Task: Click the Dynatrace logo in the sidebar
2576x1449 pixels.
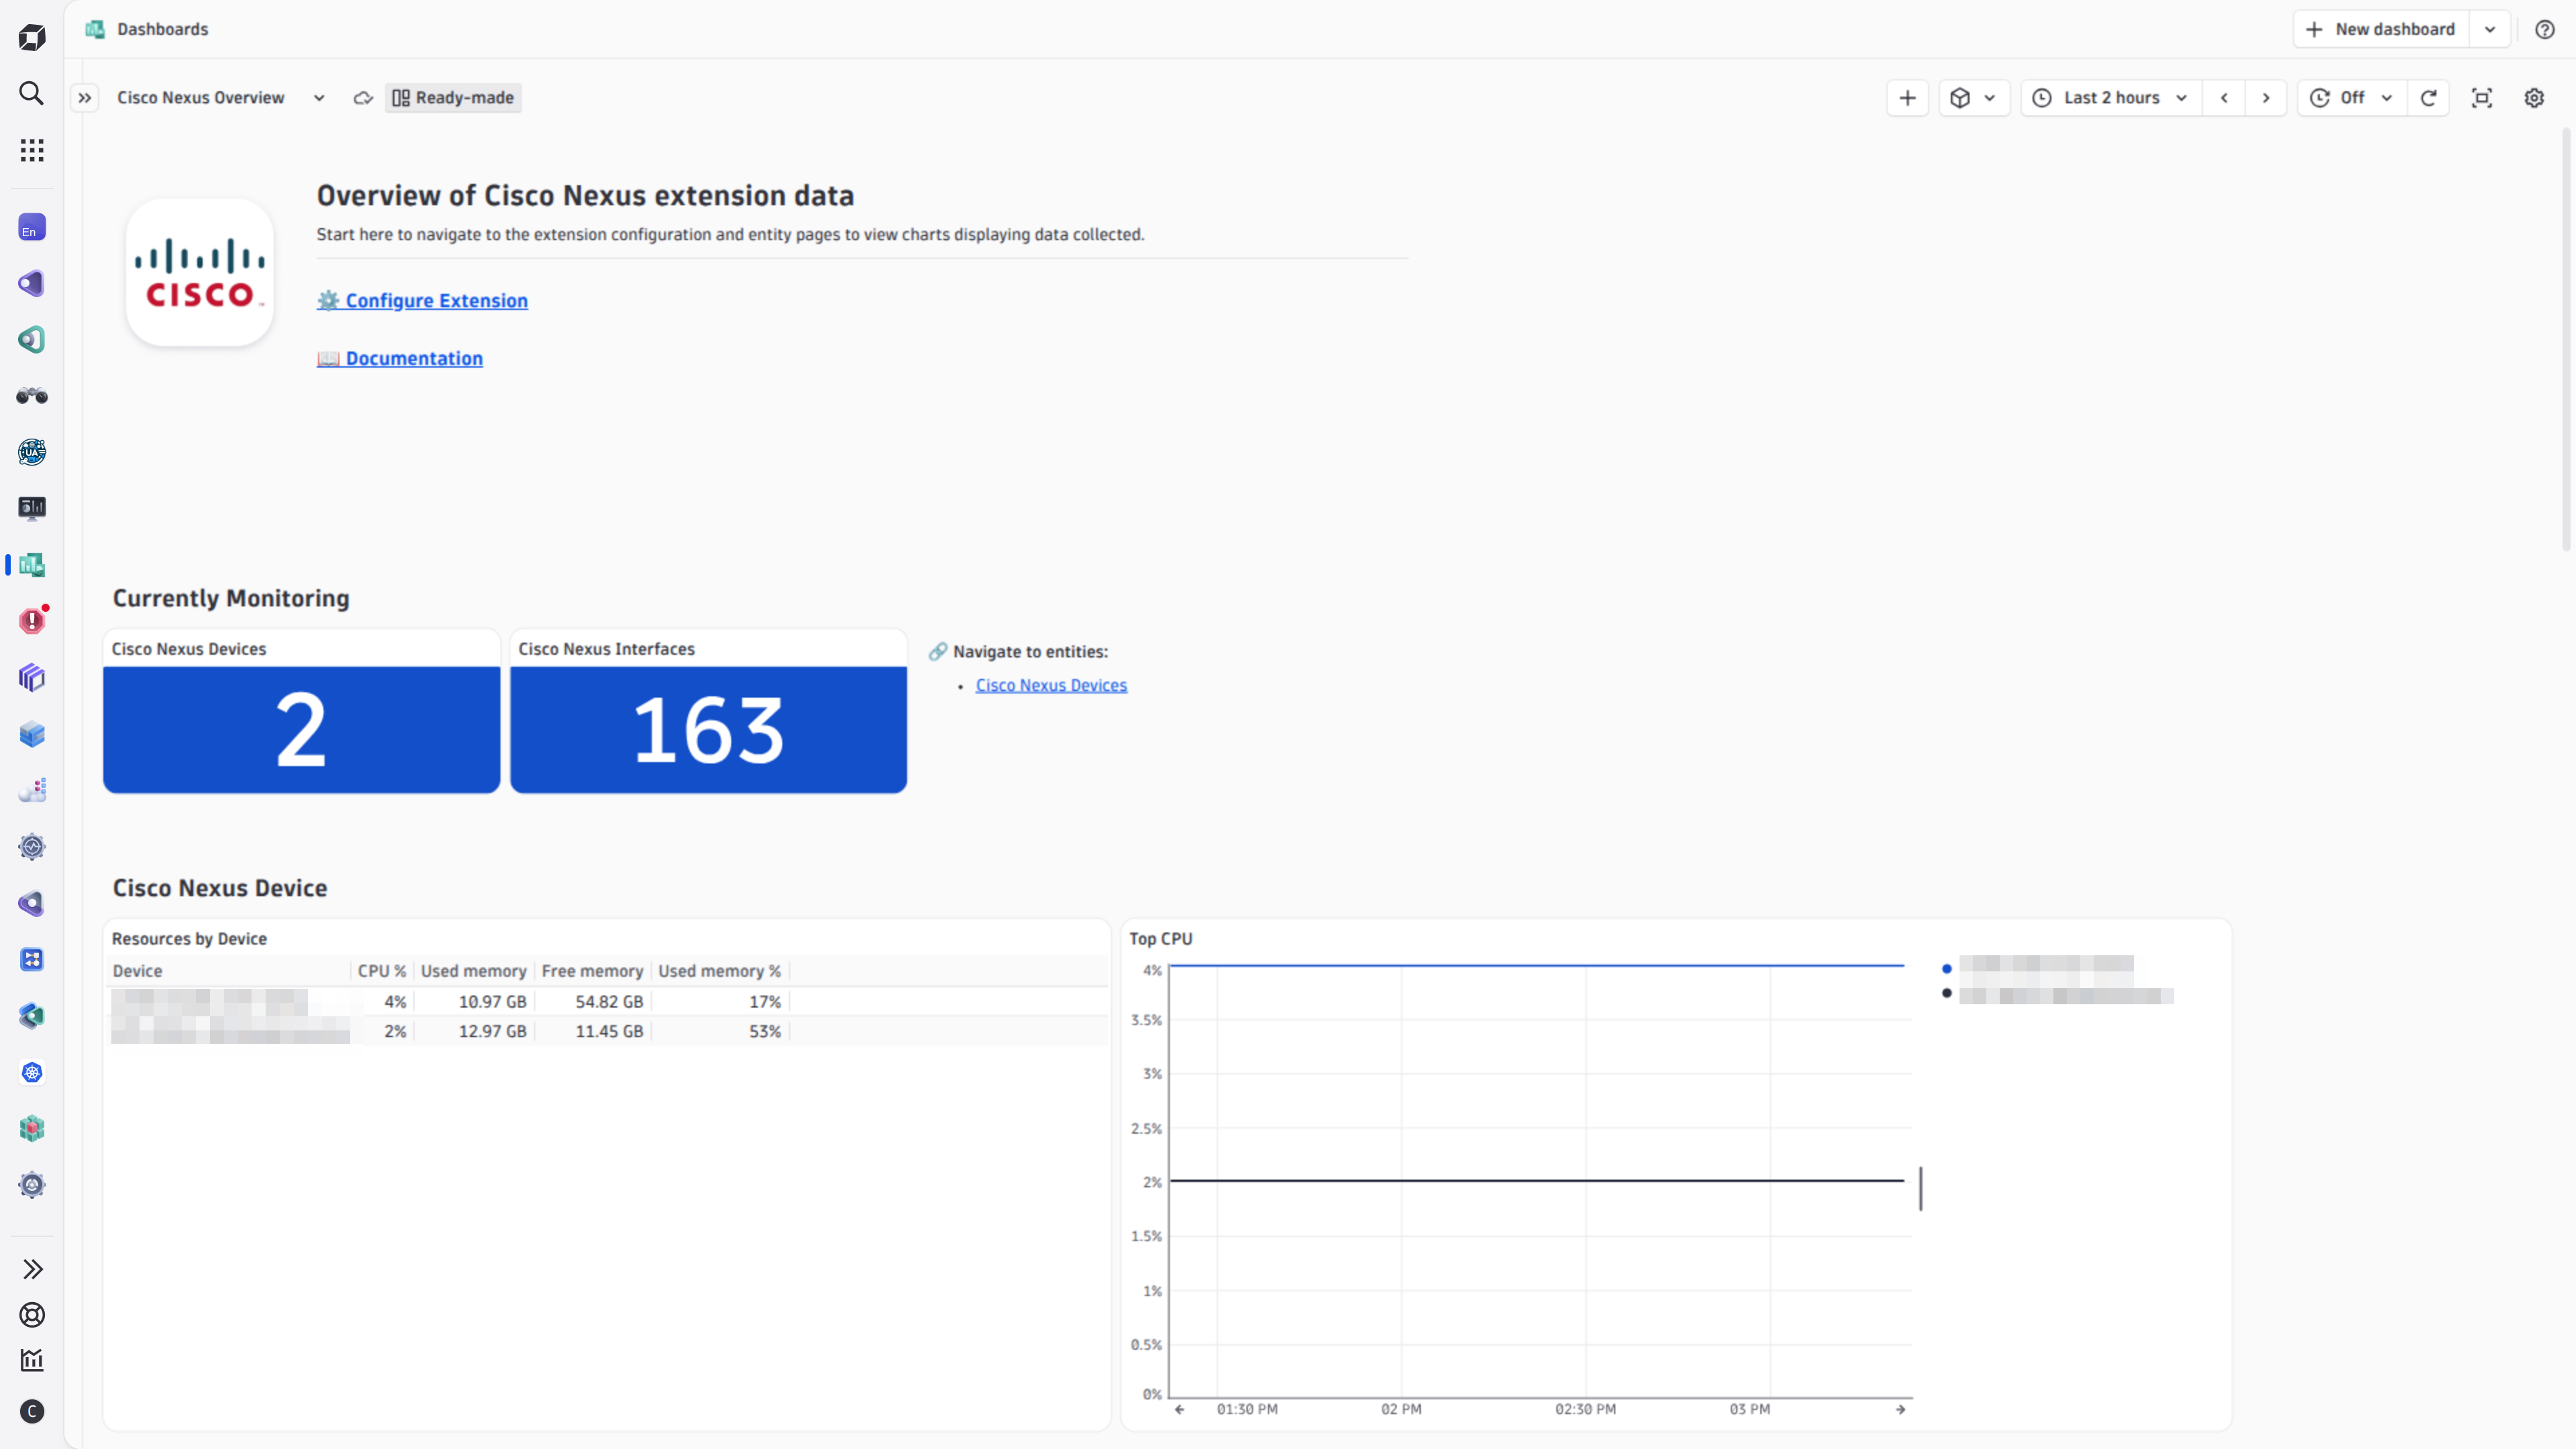Action: pyautogui.click(x=32, y=38)
